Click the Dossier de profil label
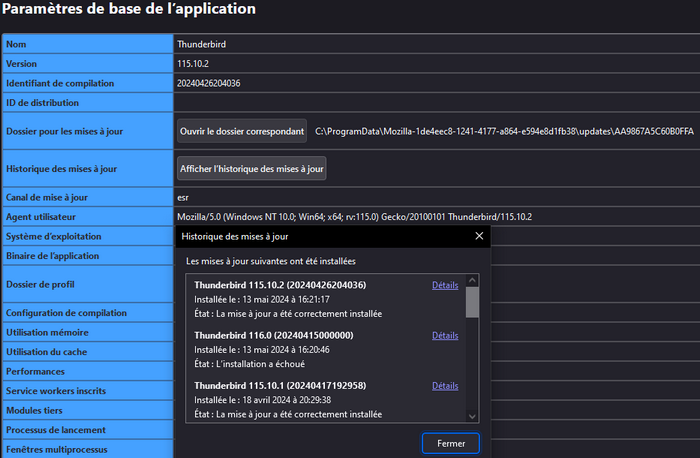The width and height of the screenshot is (700, 458). (x=40, y=284)
